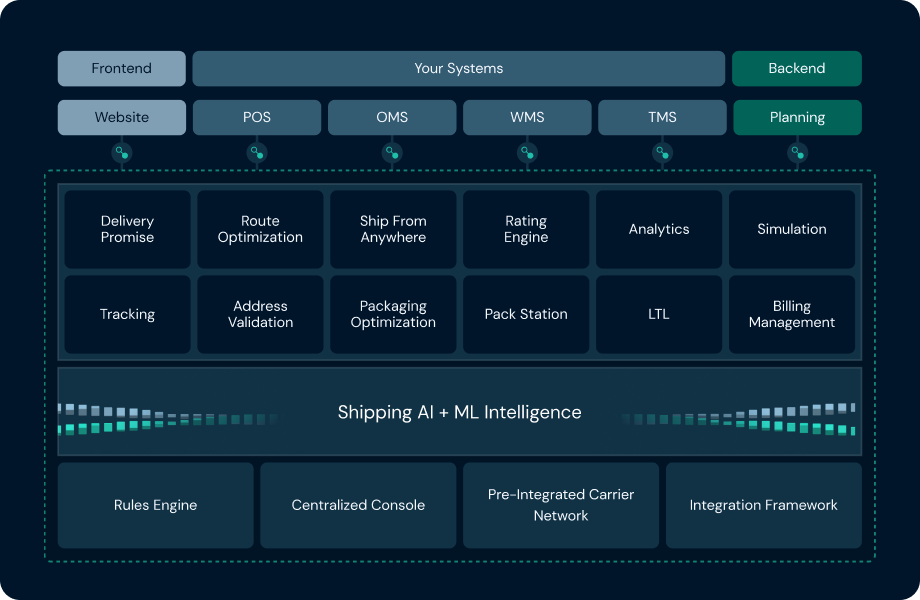This screenshot has height=600, width=920.
Task: Select the Tracking tile
Action: [x=127, y=314]
